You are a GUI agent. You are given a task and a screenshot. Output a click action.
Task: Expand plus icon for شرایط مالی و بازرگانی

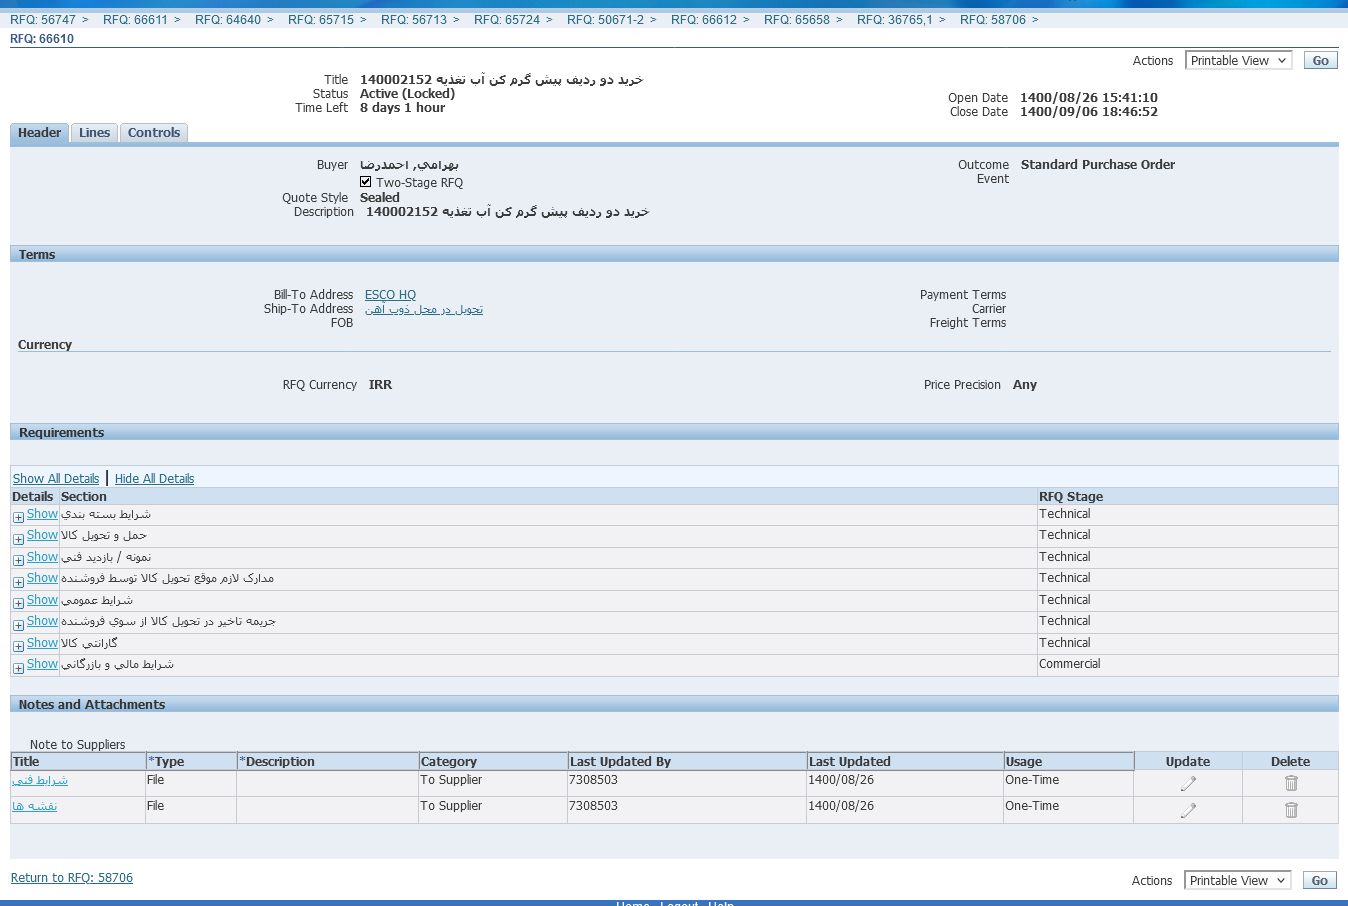point(18,668)
